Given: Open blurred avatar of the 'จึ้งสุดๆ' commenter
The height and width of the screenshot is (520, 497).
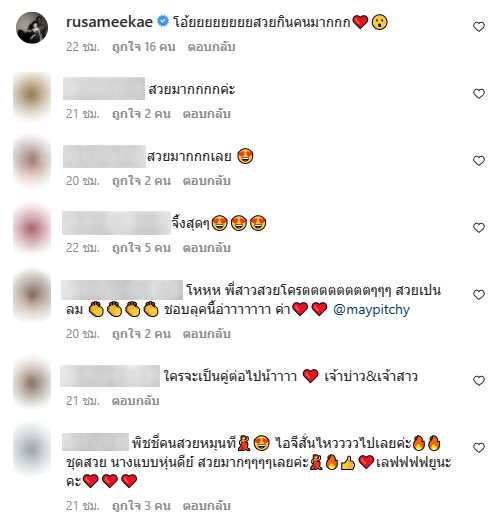Looking at the screenshot, I should pyautogui.click(x=32, y=229).
